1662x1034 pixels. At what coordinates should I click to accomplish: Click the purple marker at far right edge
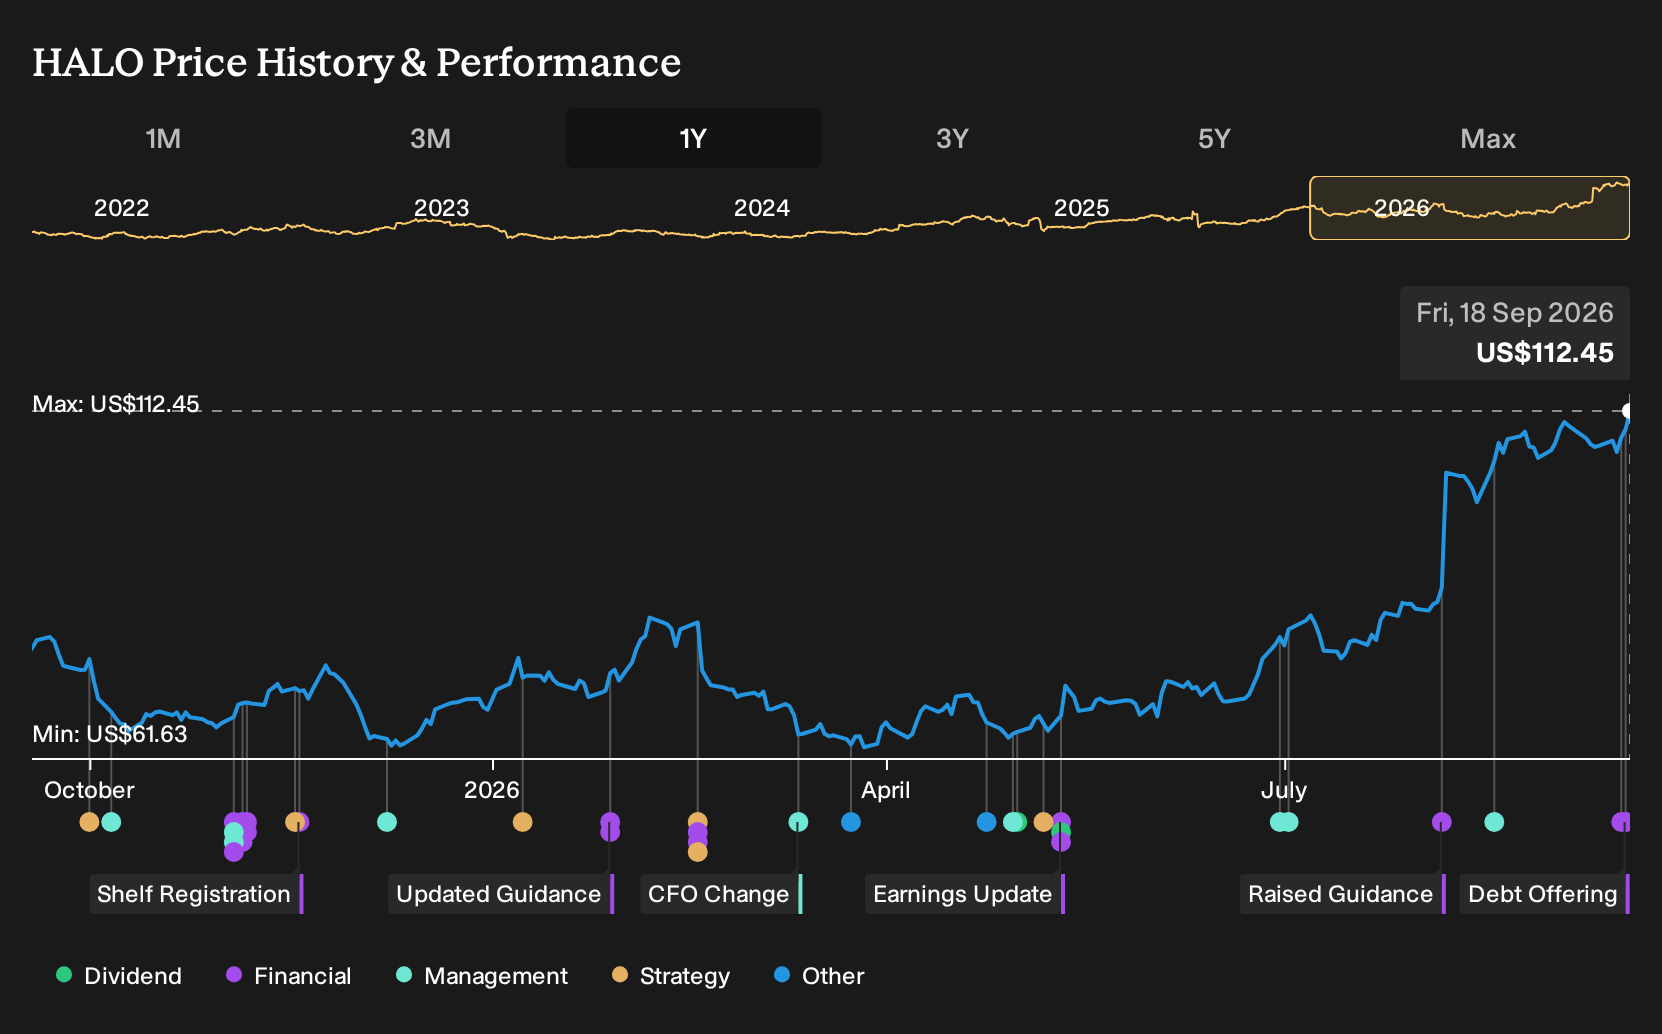click(x=1622, y=822)
